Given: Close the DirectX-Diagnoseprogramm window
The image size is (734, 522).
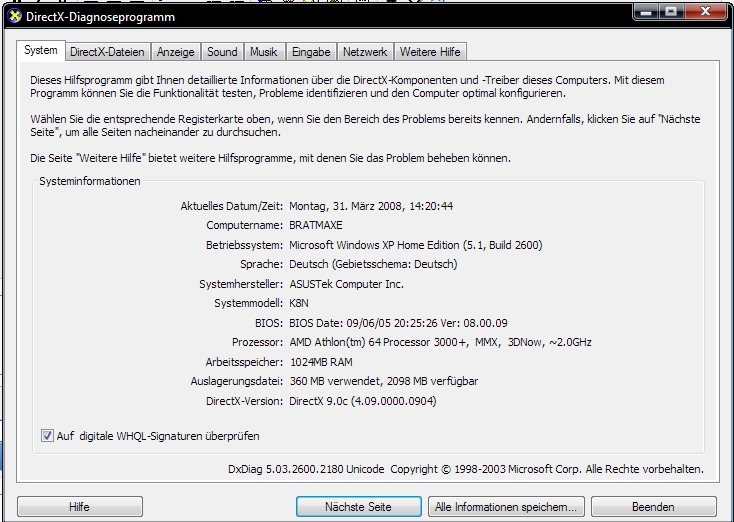Looking at the screenshot, I should pos(705,12).
